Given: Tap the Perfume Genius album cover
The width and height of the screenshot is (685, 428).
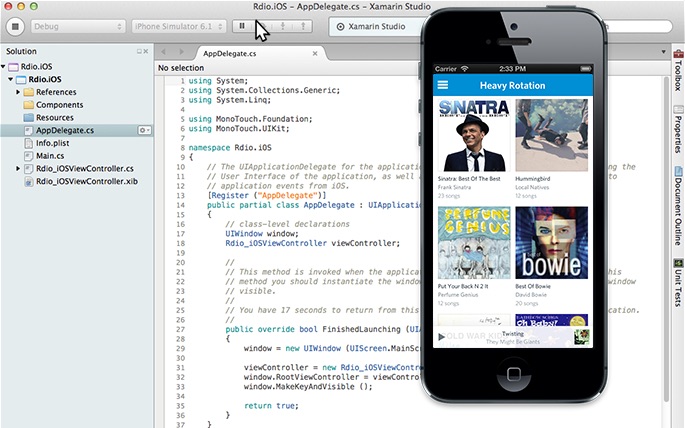Looking at the screenshot, I should point(474,243).
